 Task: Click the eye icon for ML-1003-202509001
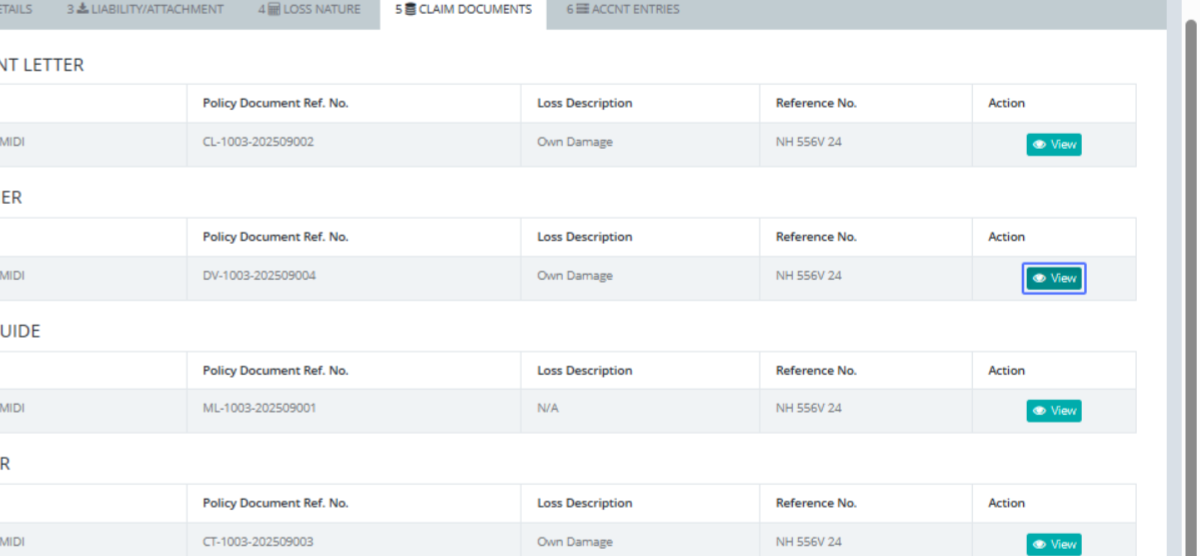point(1040,411)
